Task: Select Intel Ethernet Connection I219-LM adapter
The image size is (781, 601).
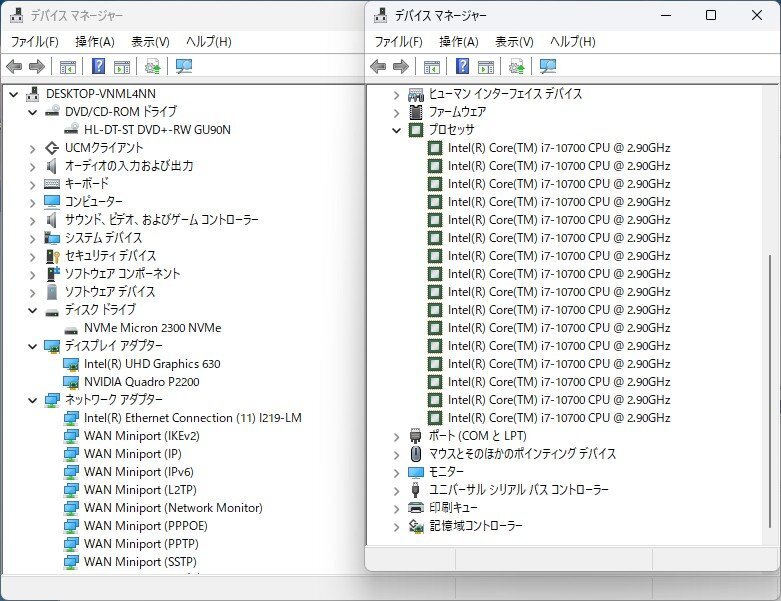Action: point(192,418)
